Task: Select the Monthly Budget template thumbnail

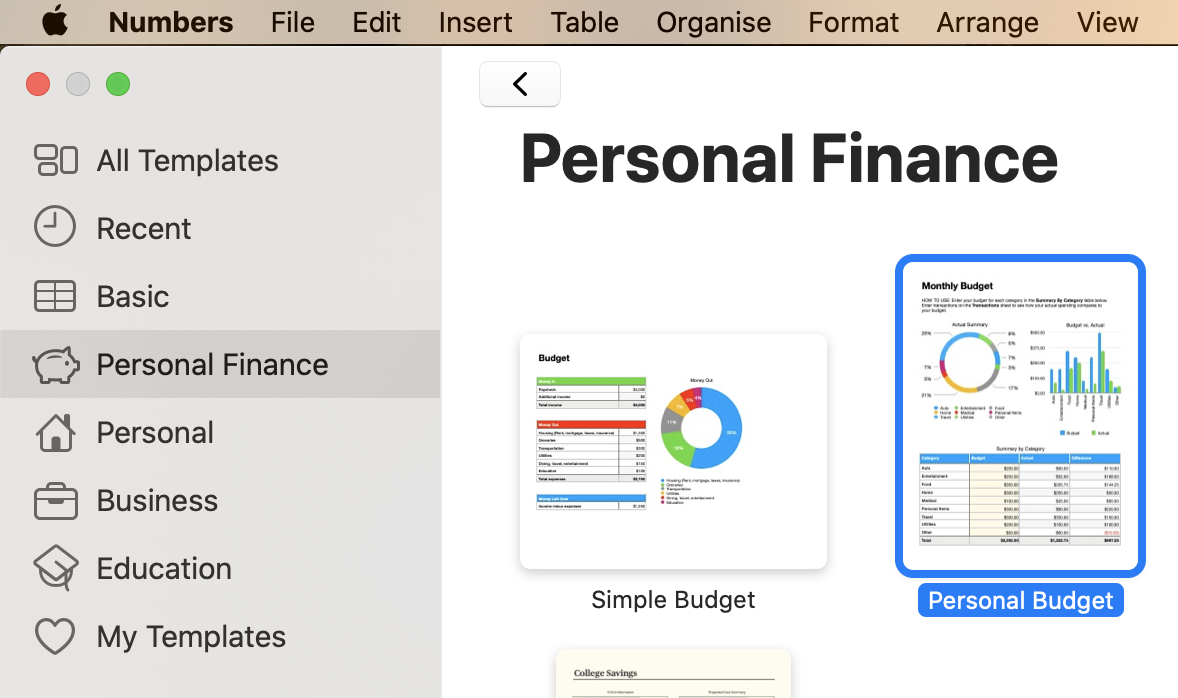Action: tap(1020, 416)
